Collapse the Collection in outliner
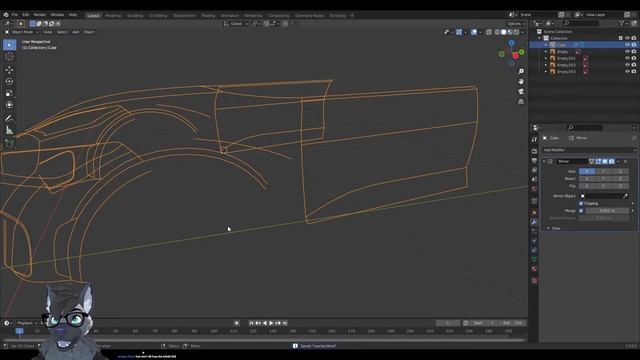The image size is (640, 360). 539,38
